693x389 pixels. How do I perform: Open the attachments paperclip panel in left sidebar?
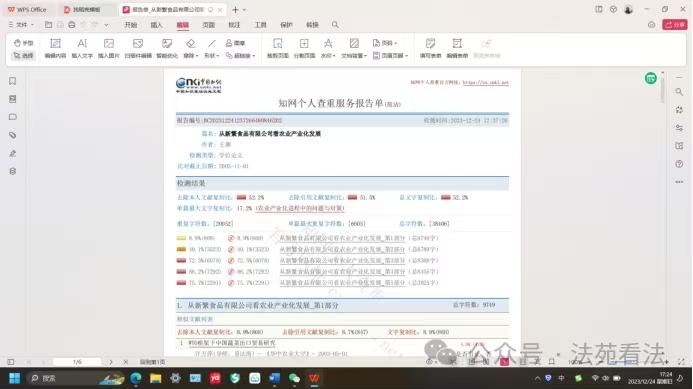click(12, 135)
